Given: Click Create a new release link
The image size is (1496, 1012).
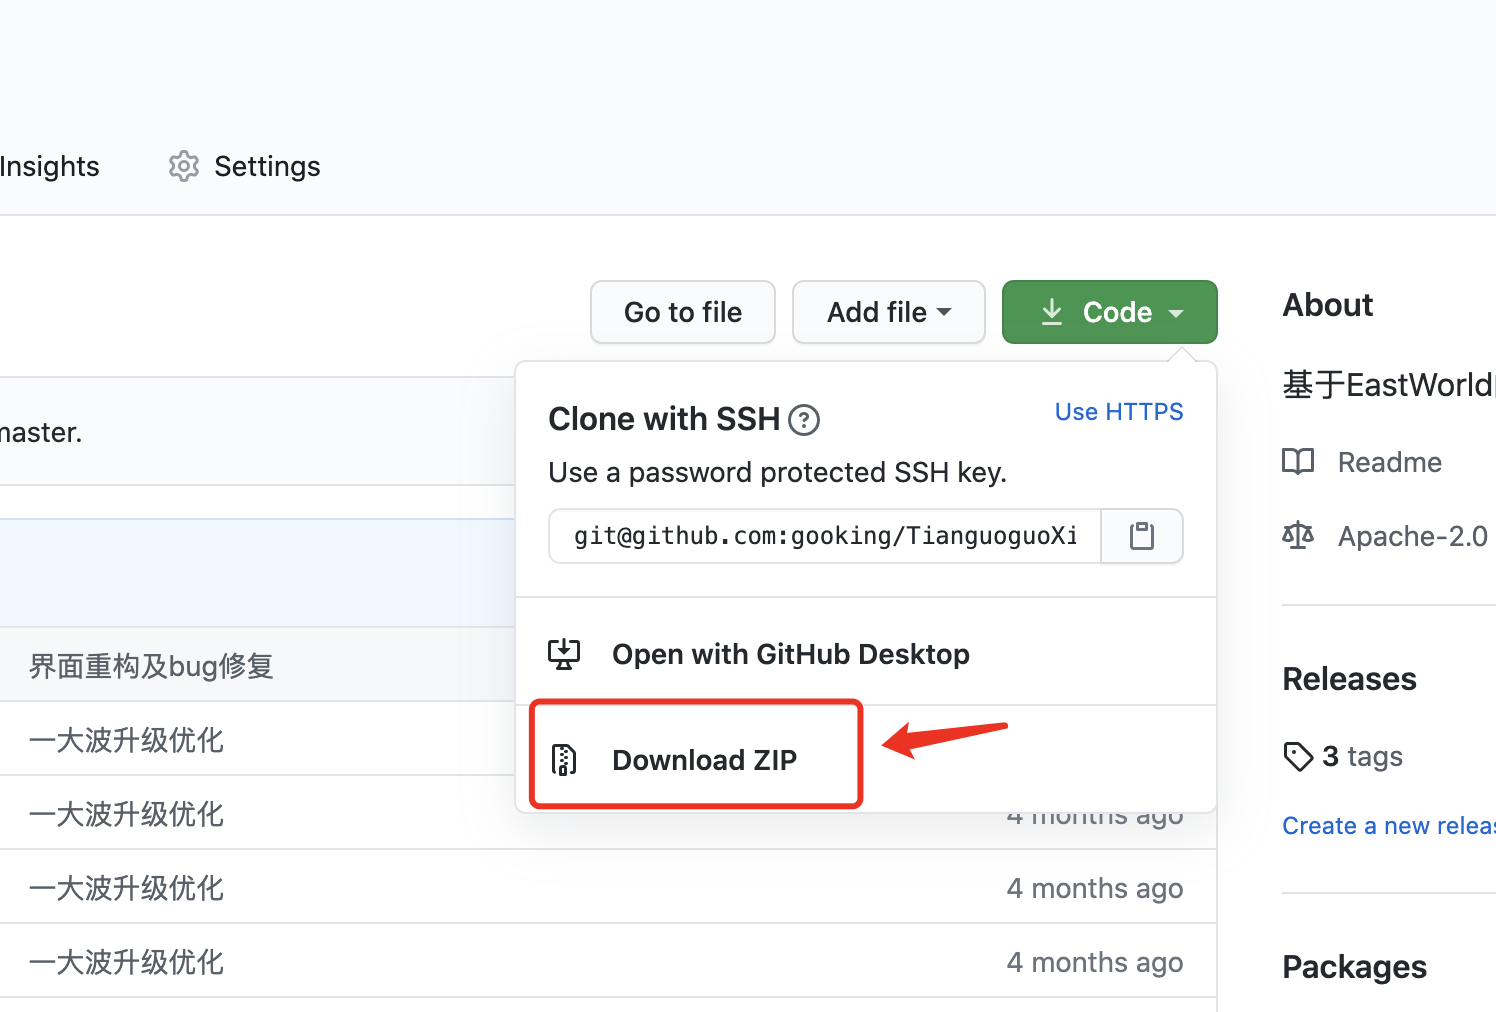Looking at the screenshot, I should point(1388,826).
